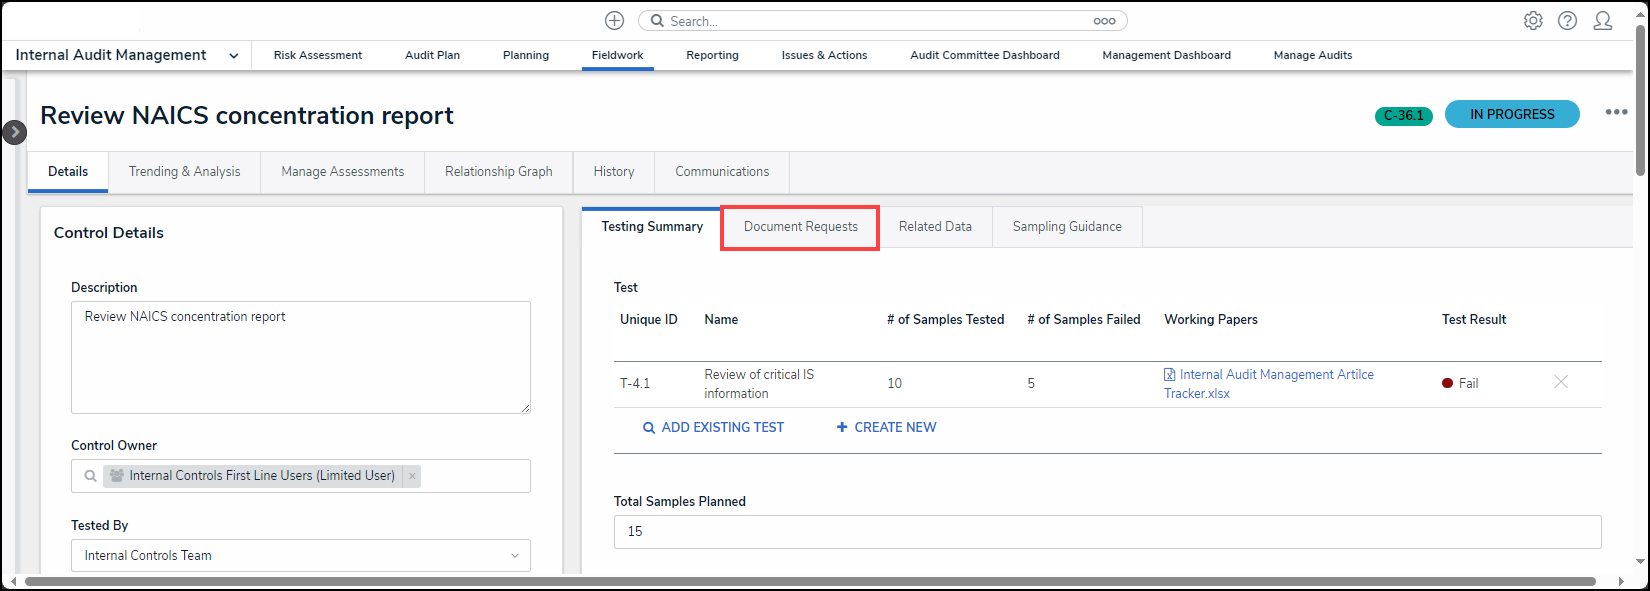Remove test T-4.1 with the X icon

coord(1560,382)
